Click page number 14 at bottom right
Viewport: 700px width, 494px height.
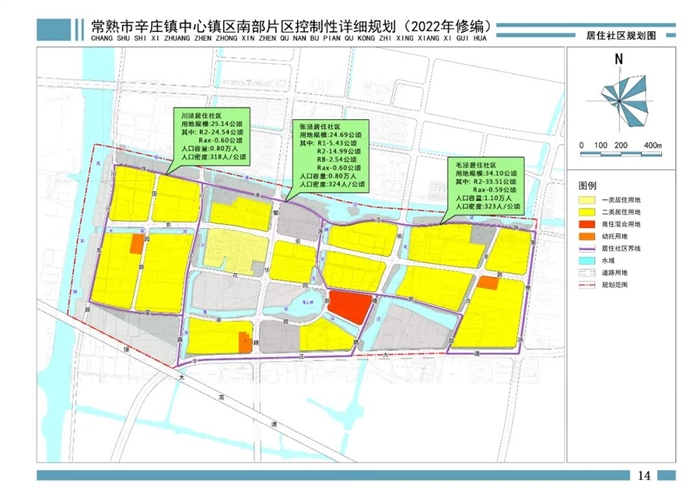[643, 474]
